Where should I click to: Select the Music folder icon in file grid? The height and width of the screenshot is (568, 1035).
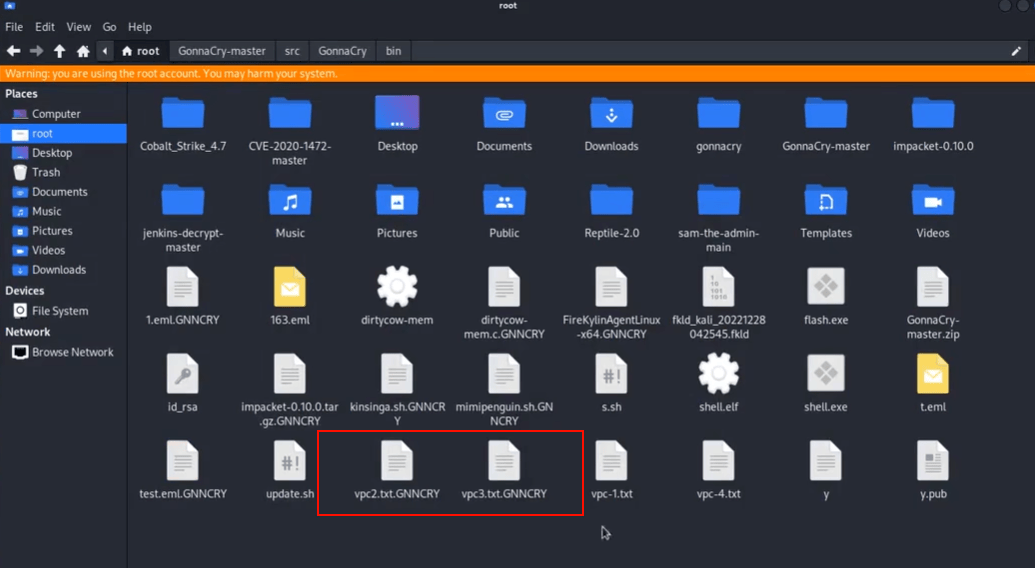[290, 200]
